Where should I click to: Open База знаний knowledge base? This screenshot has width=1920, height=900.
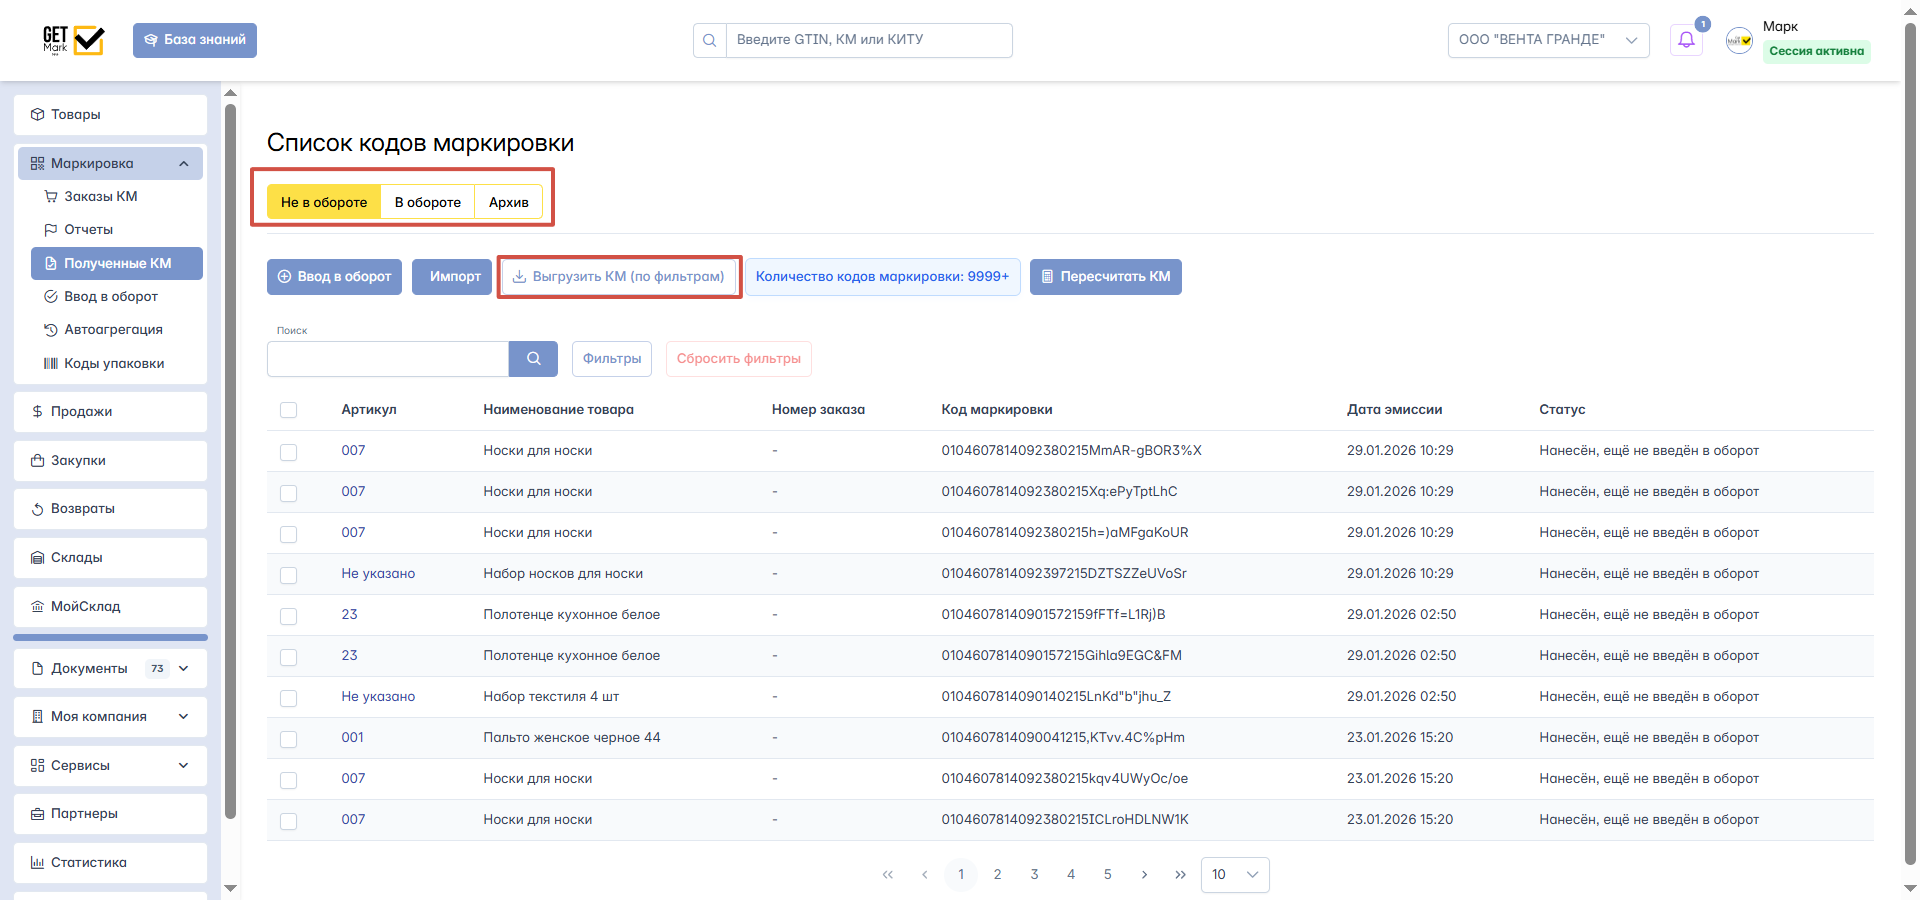coord(195,40)
